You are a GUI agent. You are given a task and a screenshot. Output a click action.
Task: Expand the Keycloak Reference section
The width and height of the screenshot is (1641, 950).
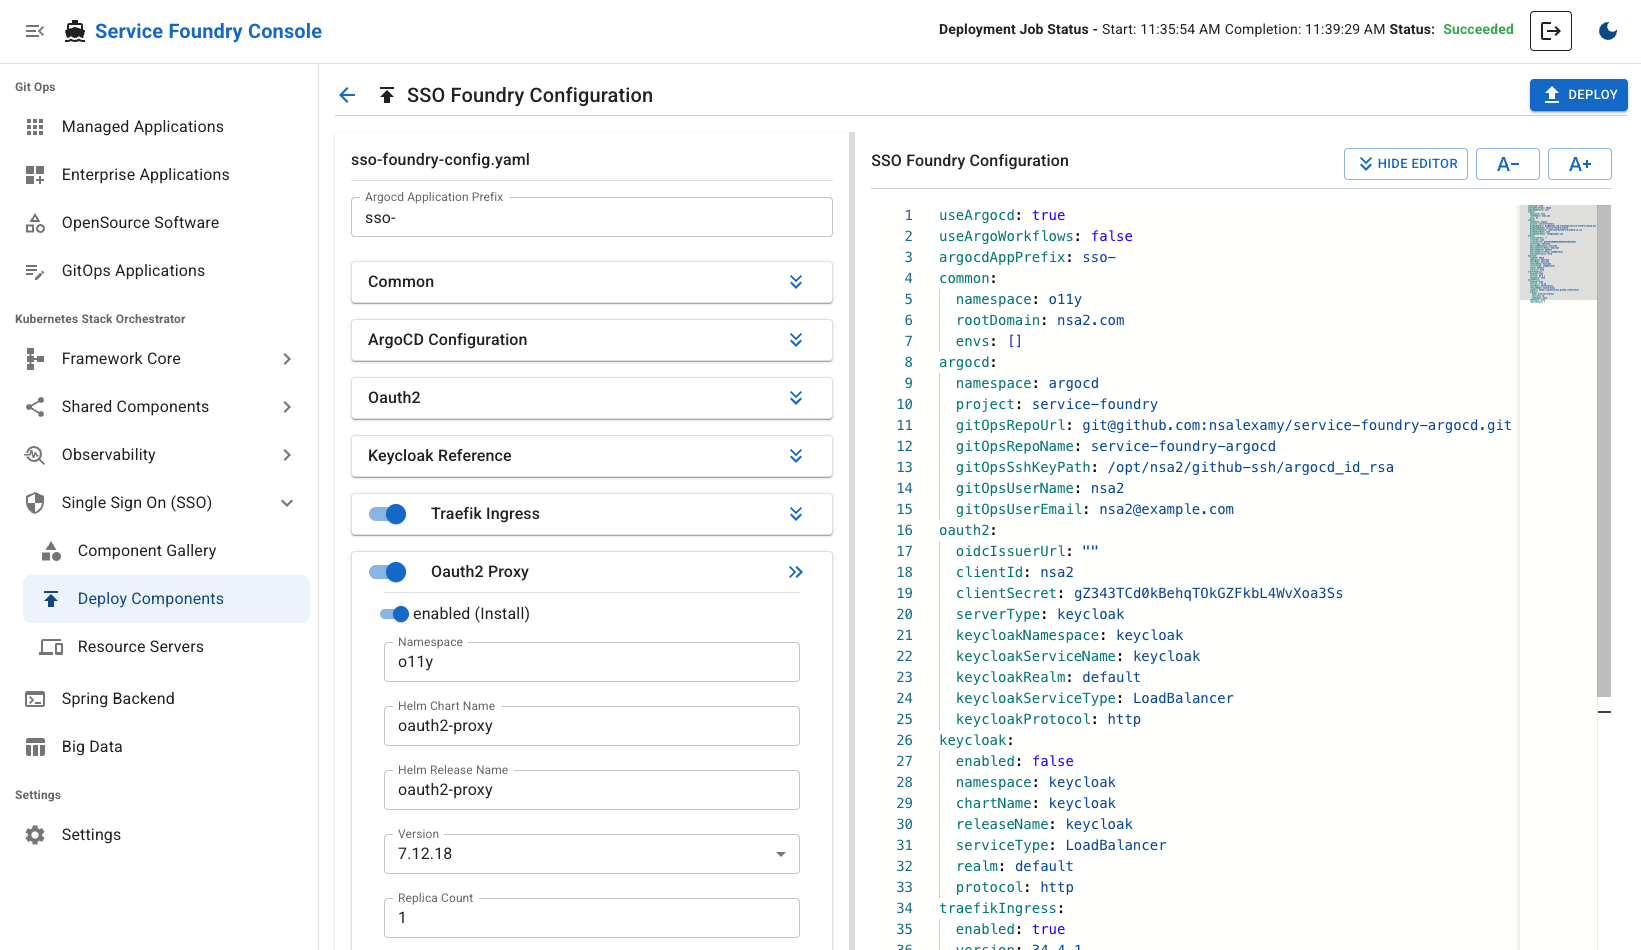point(796,456)
